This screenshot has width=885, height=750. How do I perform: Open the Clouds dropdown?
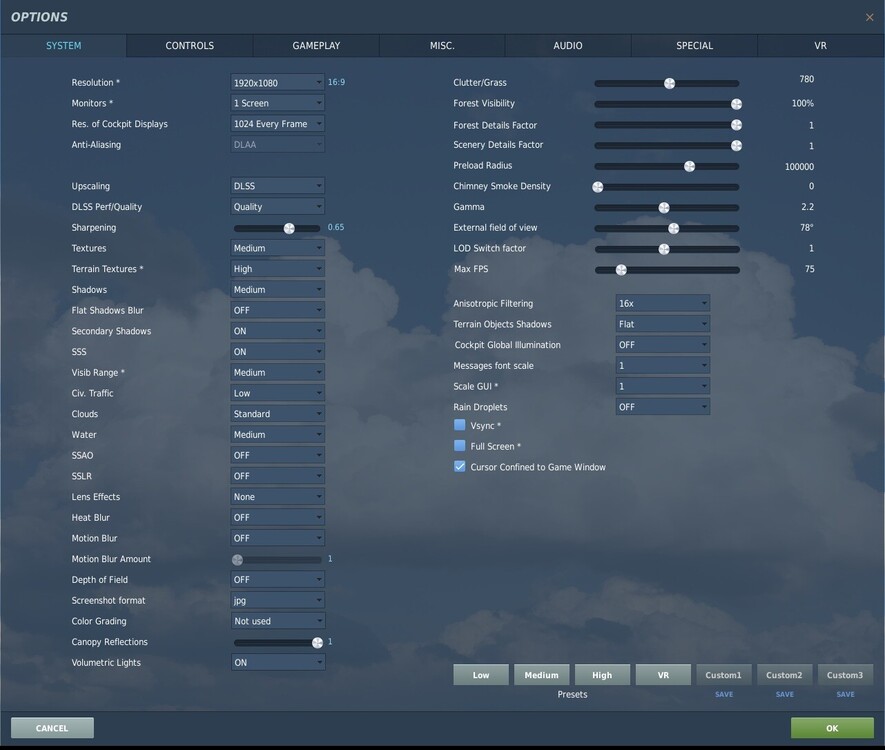tap(277, 413)
